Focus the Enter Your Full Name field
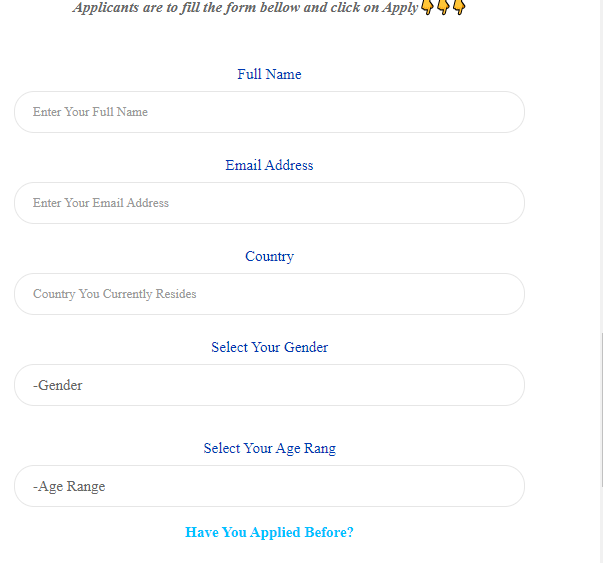The height and width of the screenshot is (563, 603). pyautogui.click(x=269, y=112)
